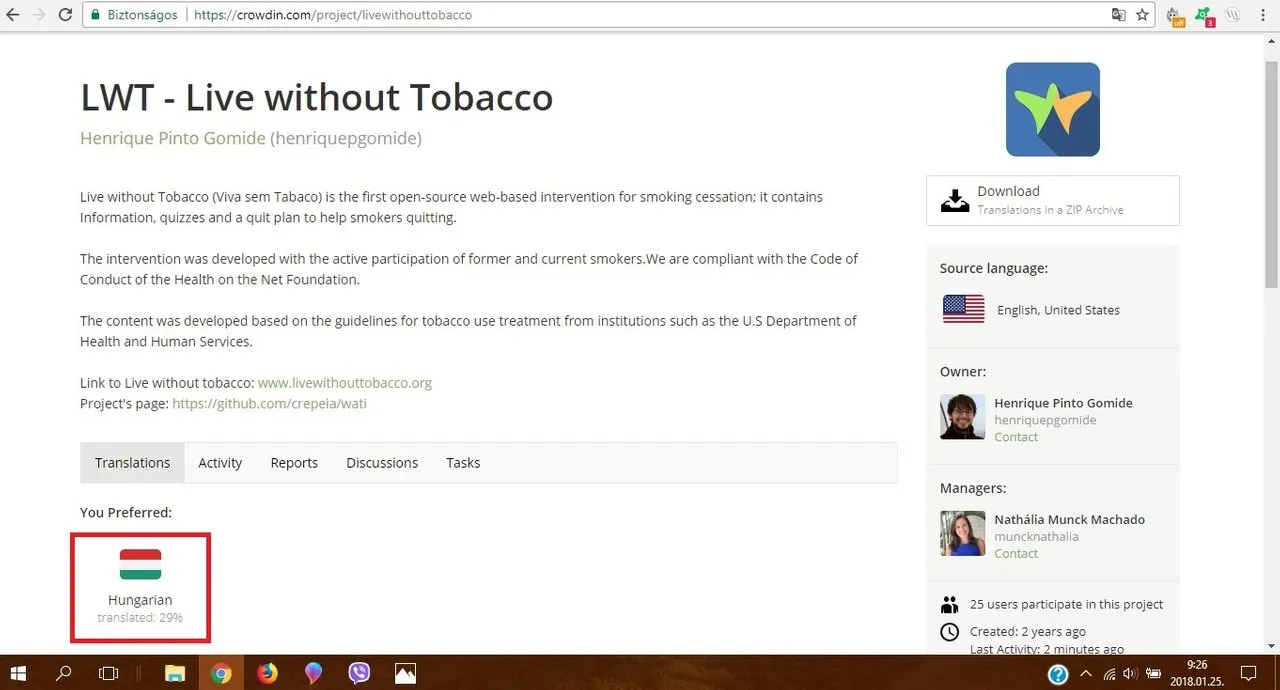Image resolution: width=1280 pixels, height=690 pixels.
Task: Open owner name Henrique Pinto Gomide in sidebar
Action: [1063, 403]
